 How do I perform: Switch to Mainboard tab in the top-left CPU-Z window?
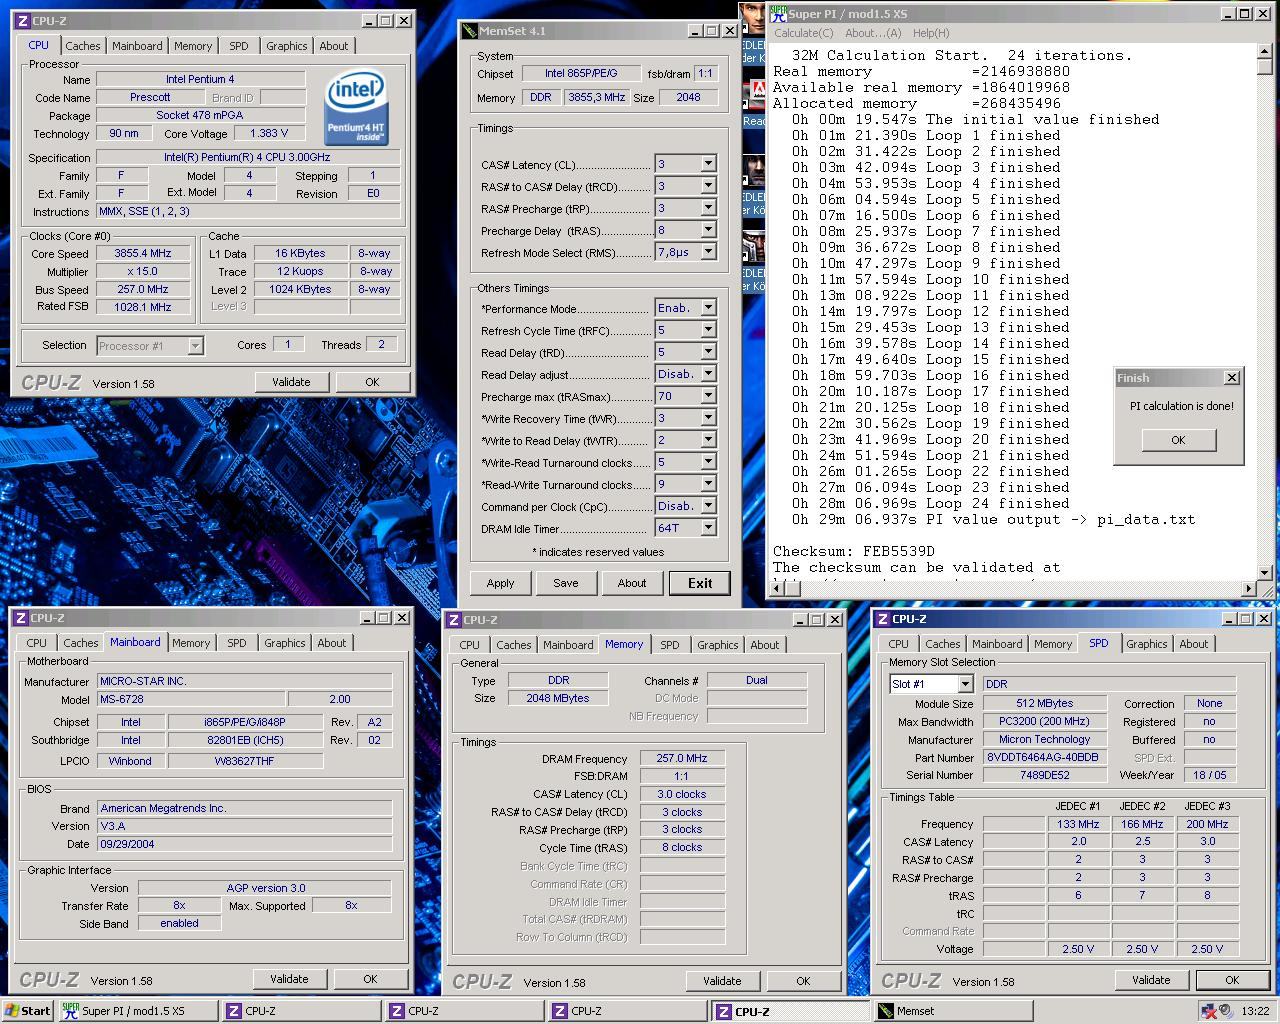coord(137,46)
